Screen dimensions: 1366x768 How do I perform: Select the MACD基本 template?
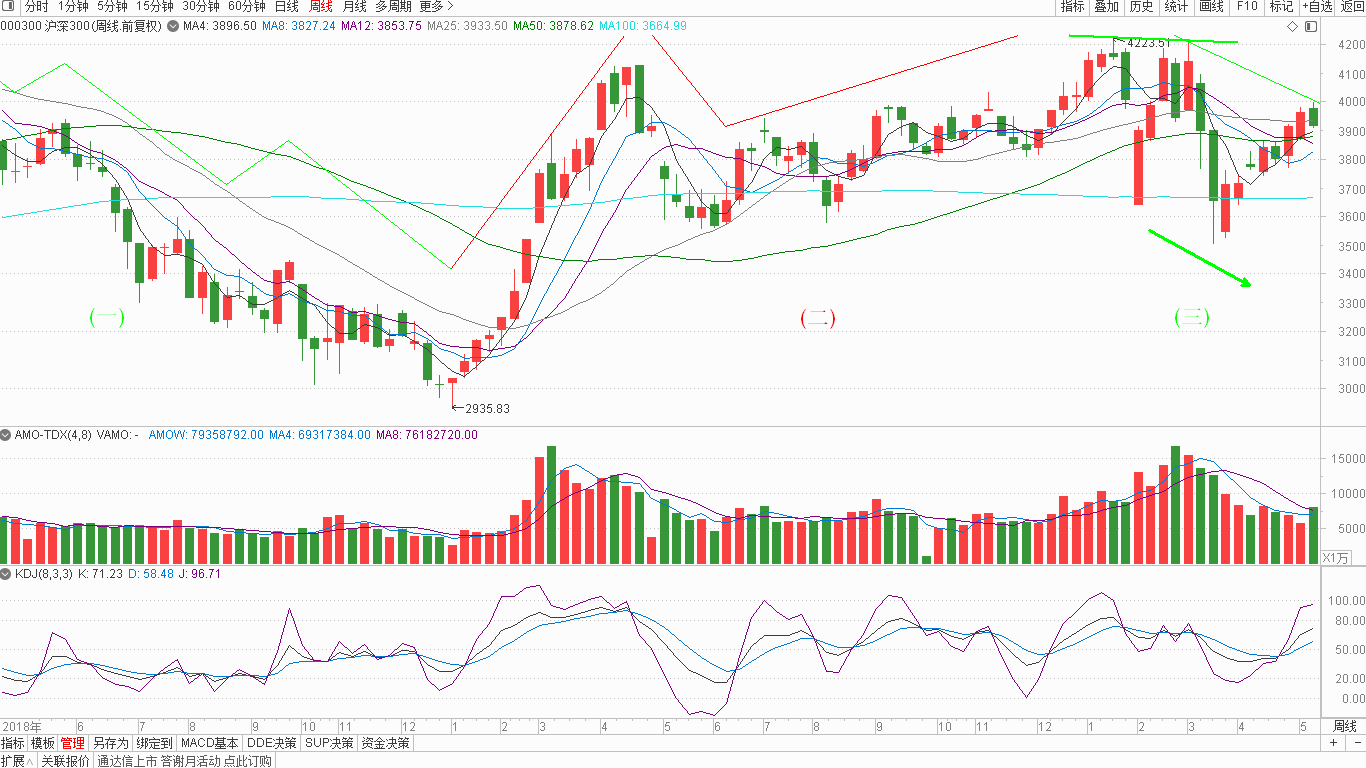click(x=210, y=743)
